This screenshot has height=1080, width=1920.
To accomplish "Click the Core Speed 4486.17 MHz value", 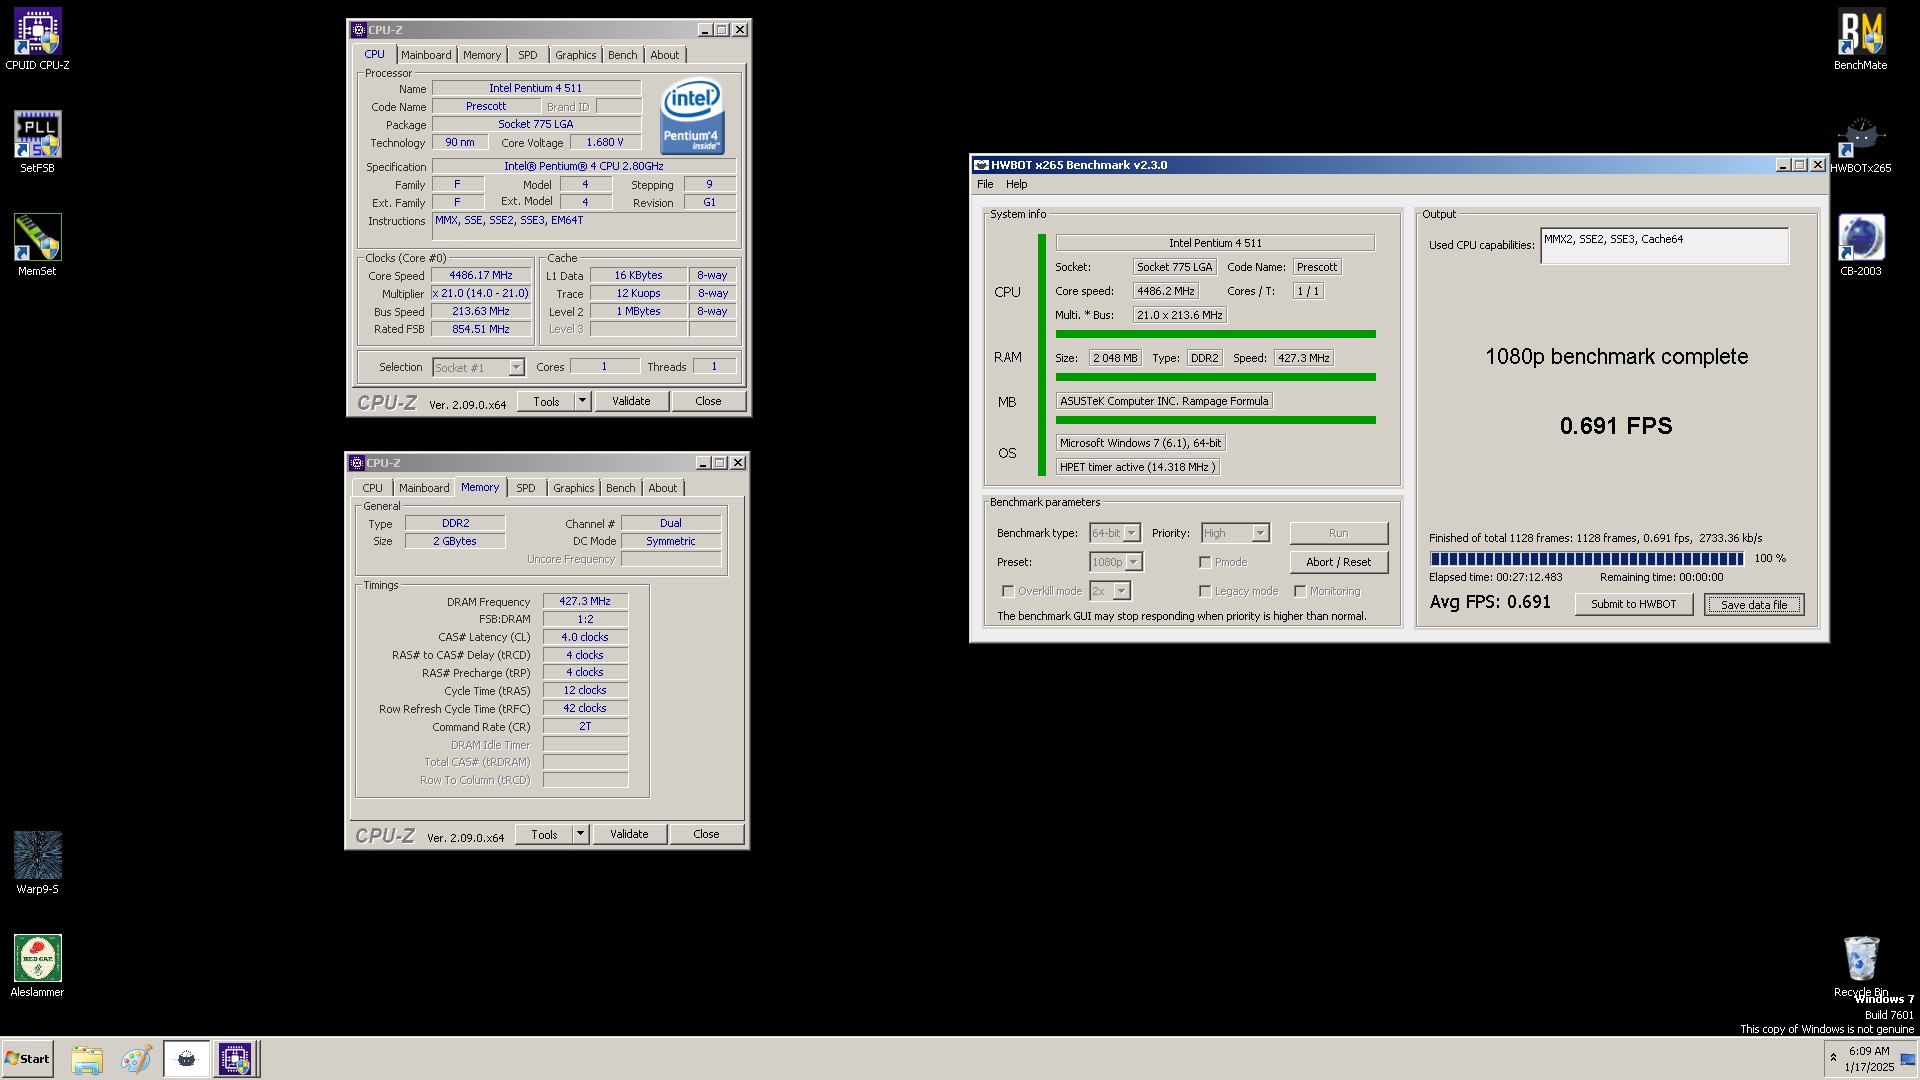I will (x=481, y=275).
